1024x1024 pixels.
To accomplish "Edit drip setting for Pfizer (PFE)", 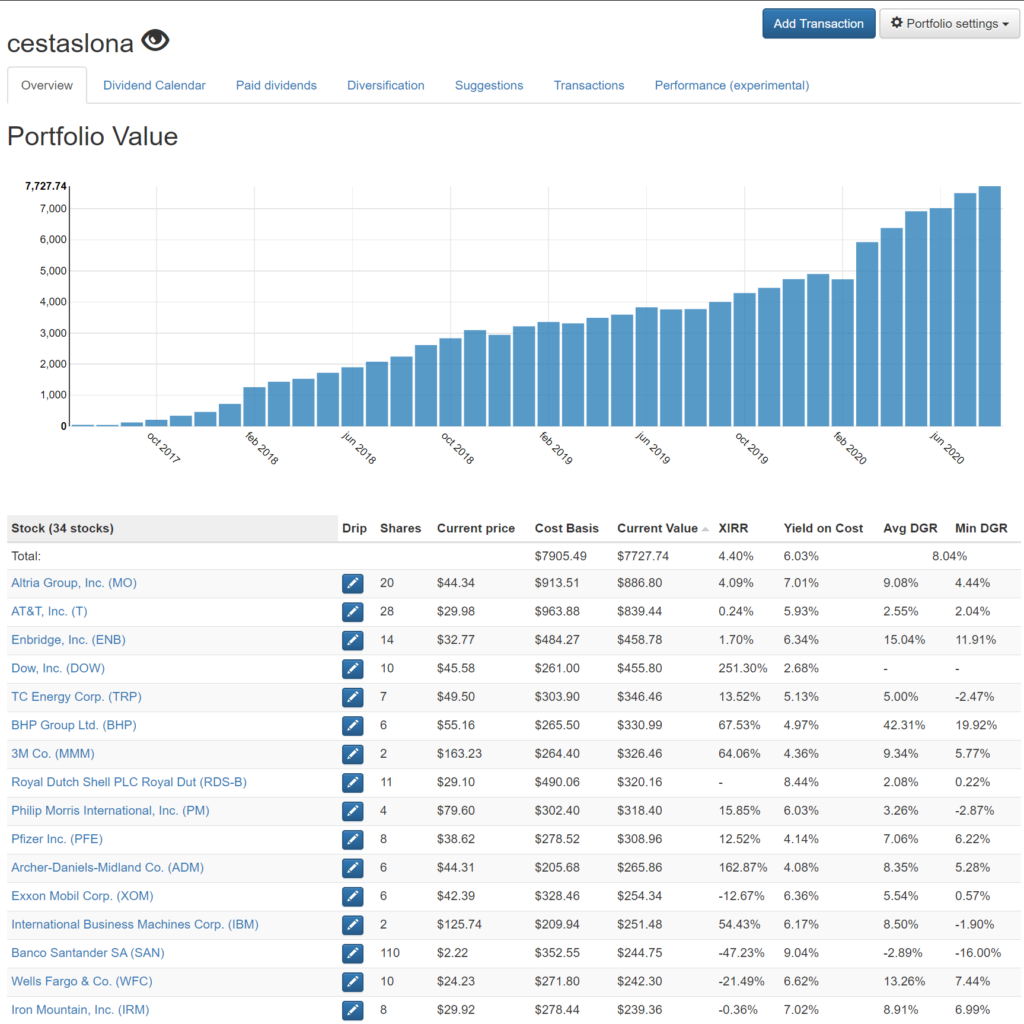I will (x=353, y=839).
